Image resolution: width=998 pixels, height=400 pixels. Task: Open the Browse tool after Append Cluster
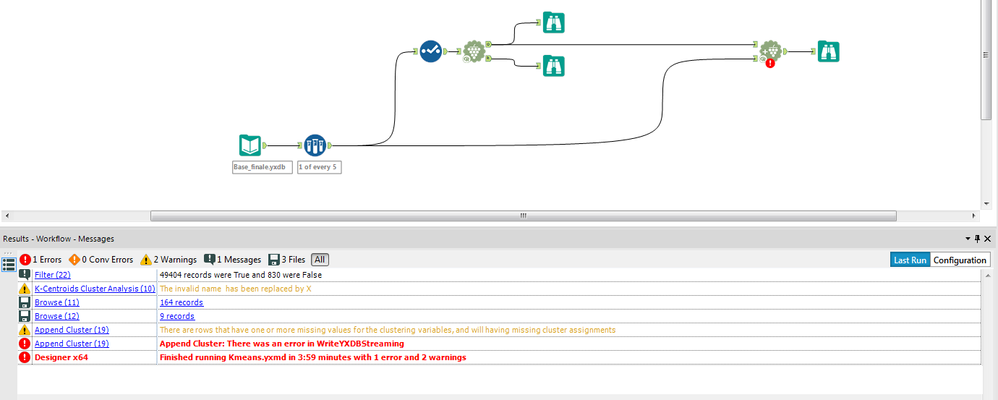(x=828, y=52)
